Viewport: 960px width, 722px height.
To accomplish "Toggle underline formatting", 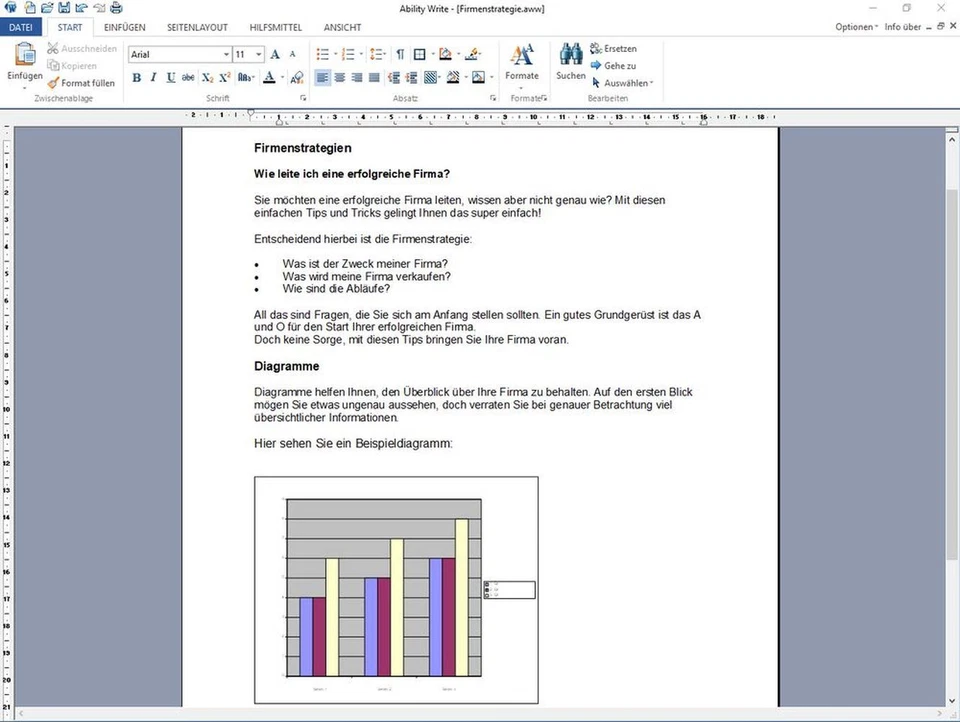I will click(171, 77).
